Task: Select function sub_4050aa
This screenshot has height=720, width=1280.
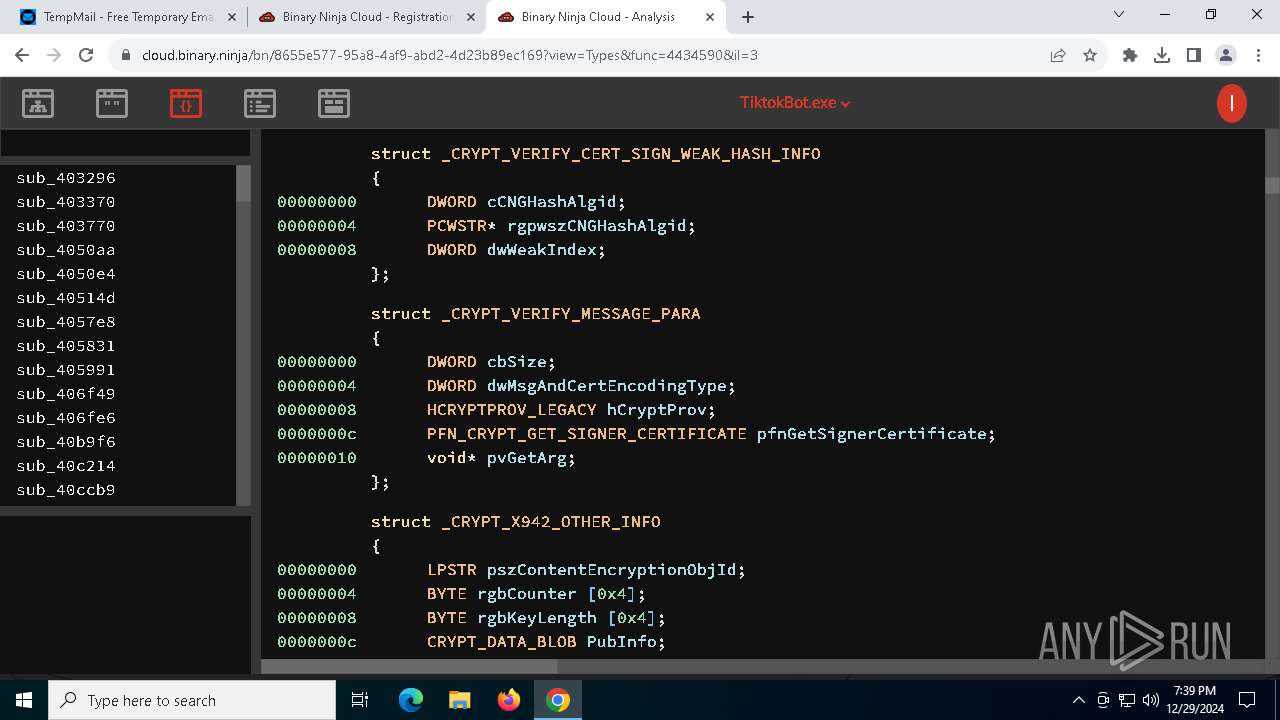Action: [66, 250]
